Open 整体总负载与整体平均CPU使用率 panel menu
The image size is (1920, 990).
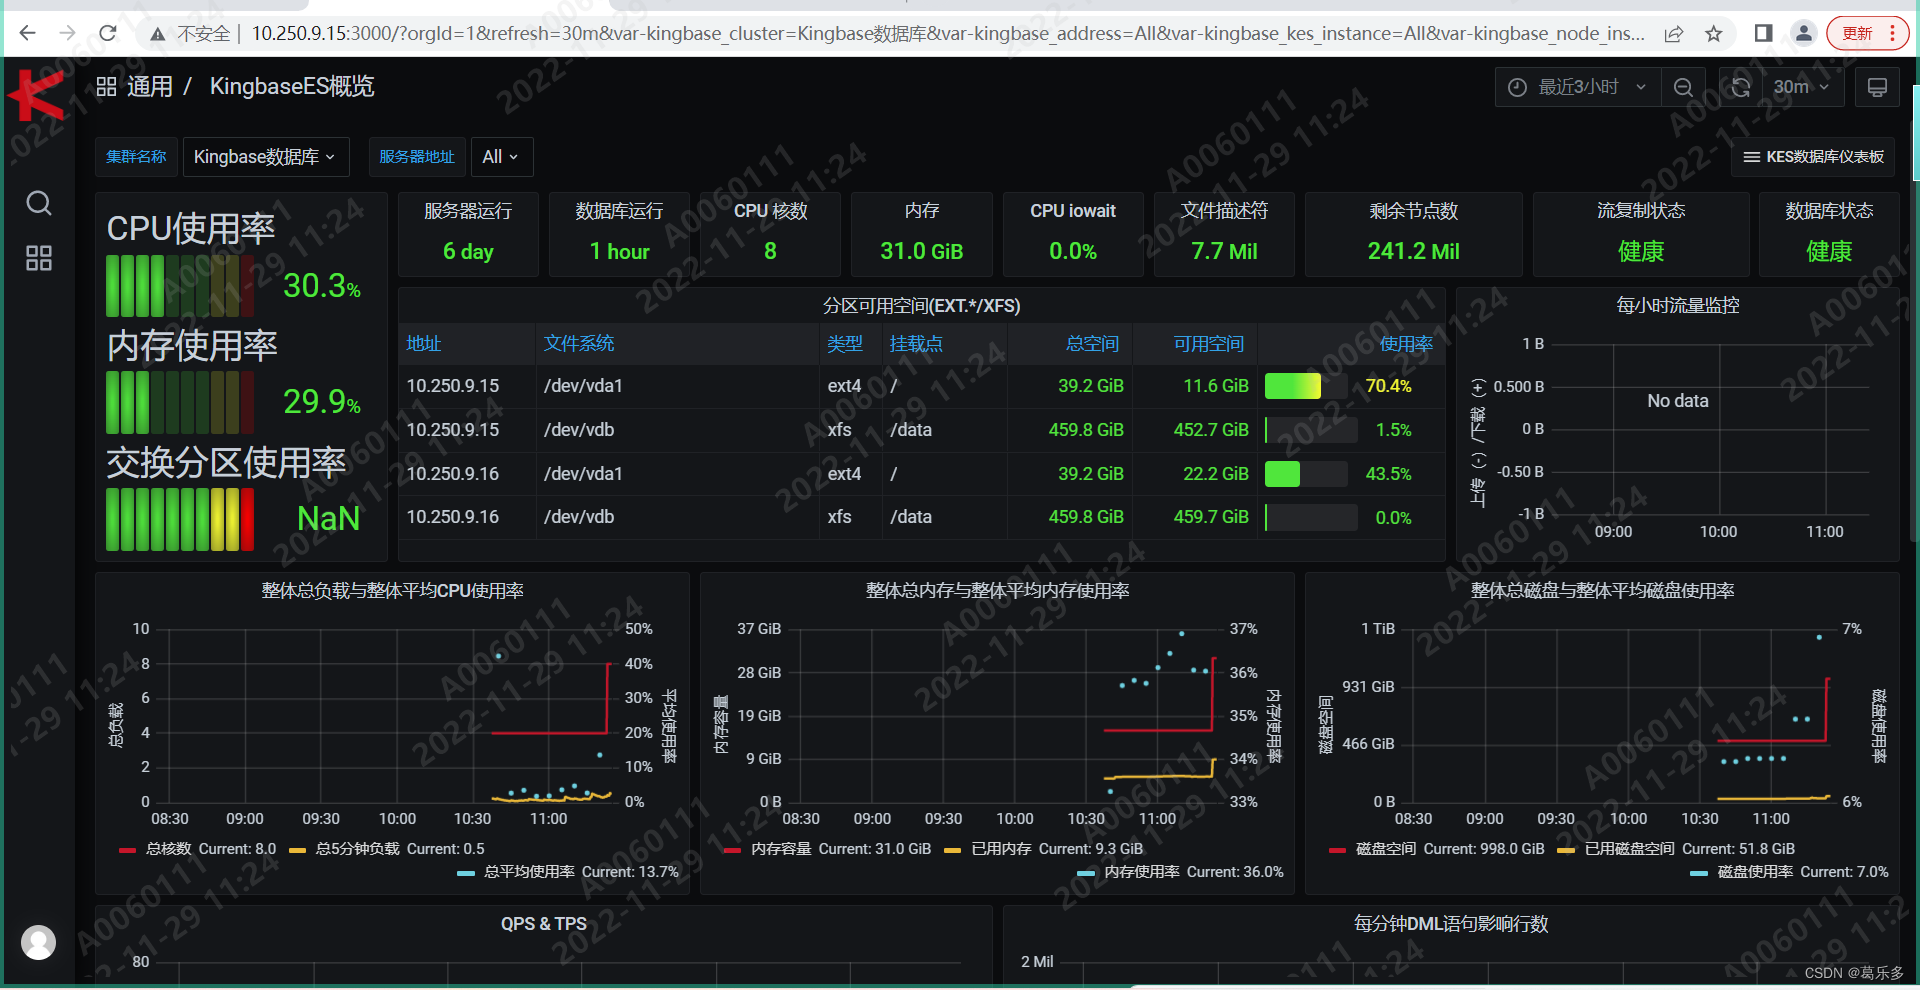click(x=392, y=591)
